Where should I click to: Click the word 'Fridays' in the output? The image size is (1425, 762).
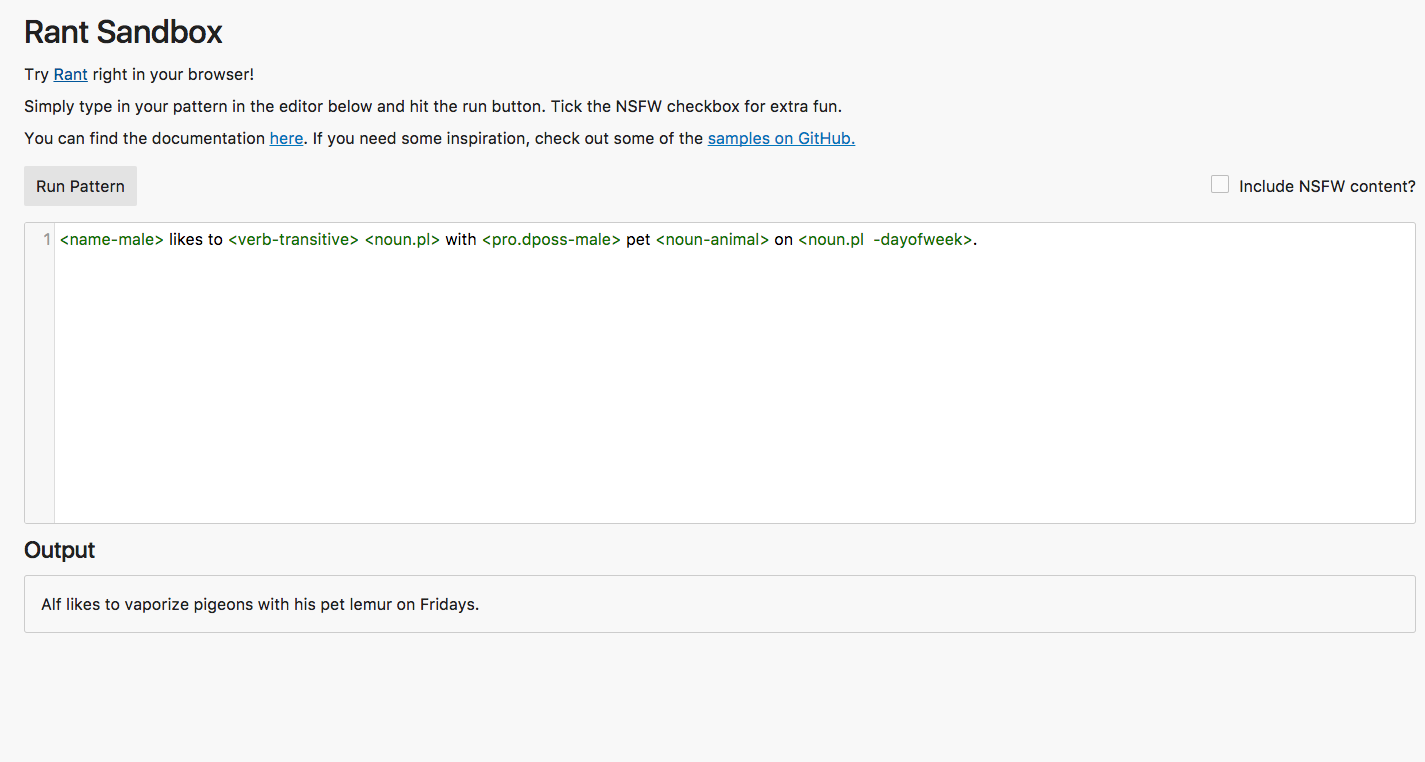pos(448,605)
